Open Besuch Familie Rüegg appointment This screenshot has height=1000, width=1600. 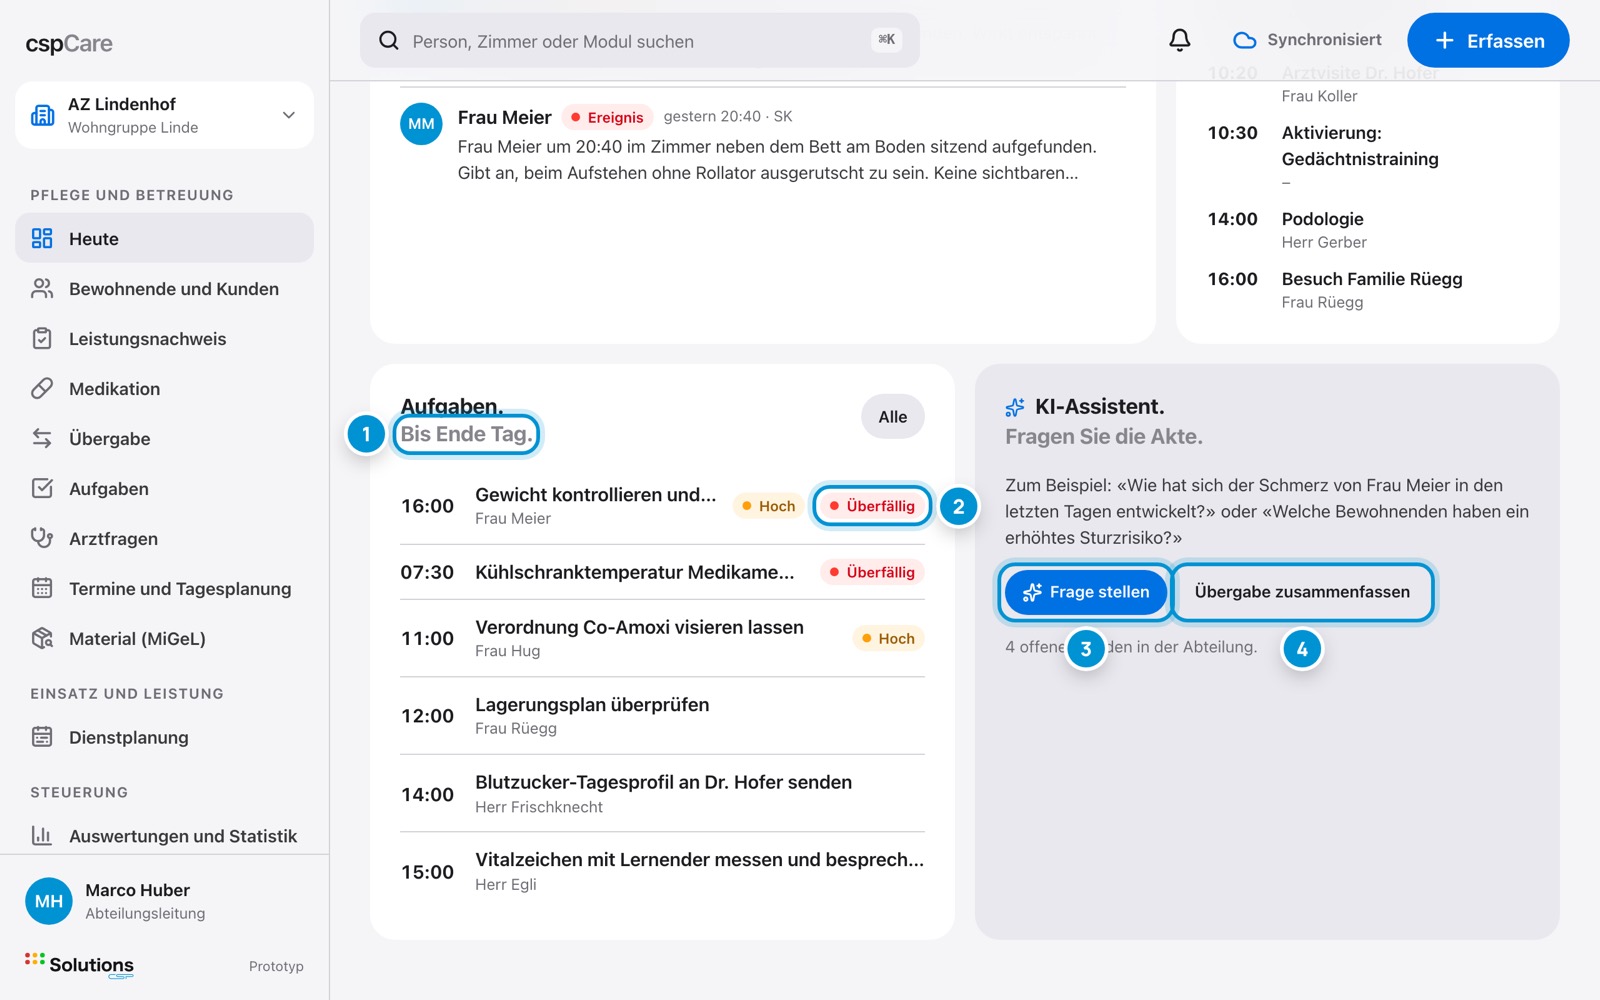point(1366,290)
